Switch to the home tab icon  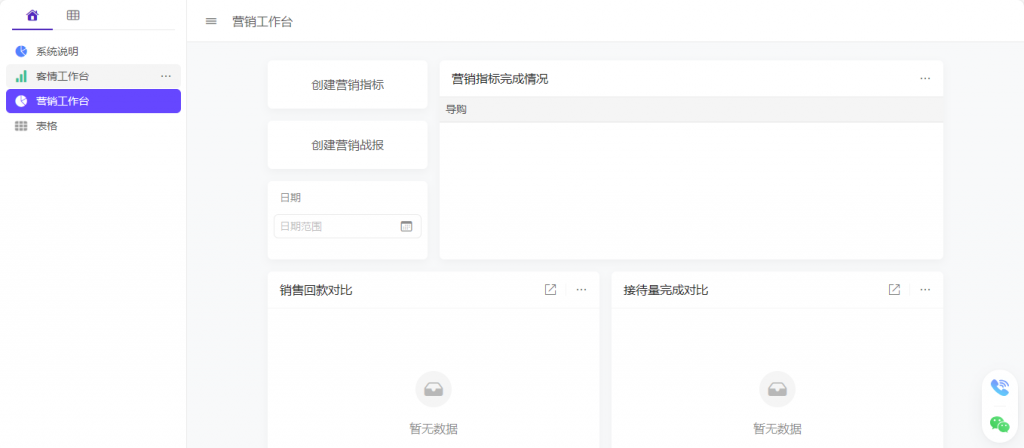[x=32, y=15]
